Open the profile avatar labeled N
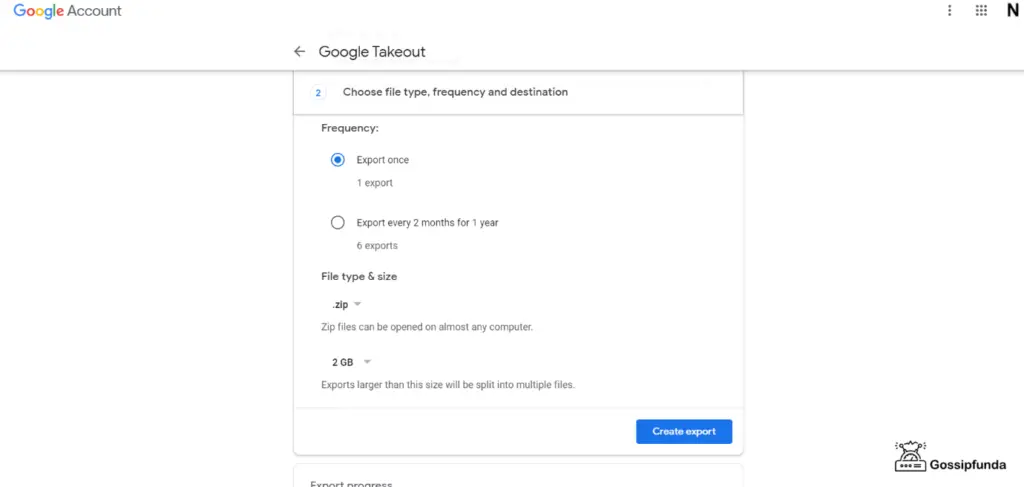Screen dimensions: 1024x487 (1013, 10)
